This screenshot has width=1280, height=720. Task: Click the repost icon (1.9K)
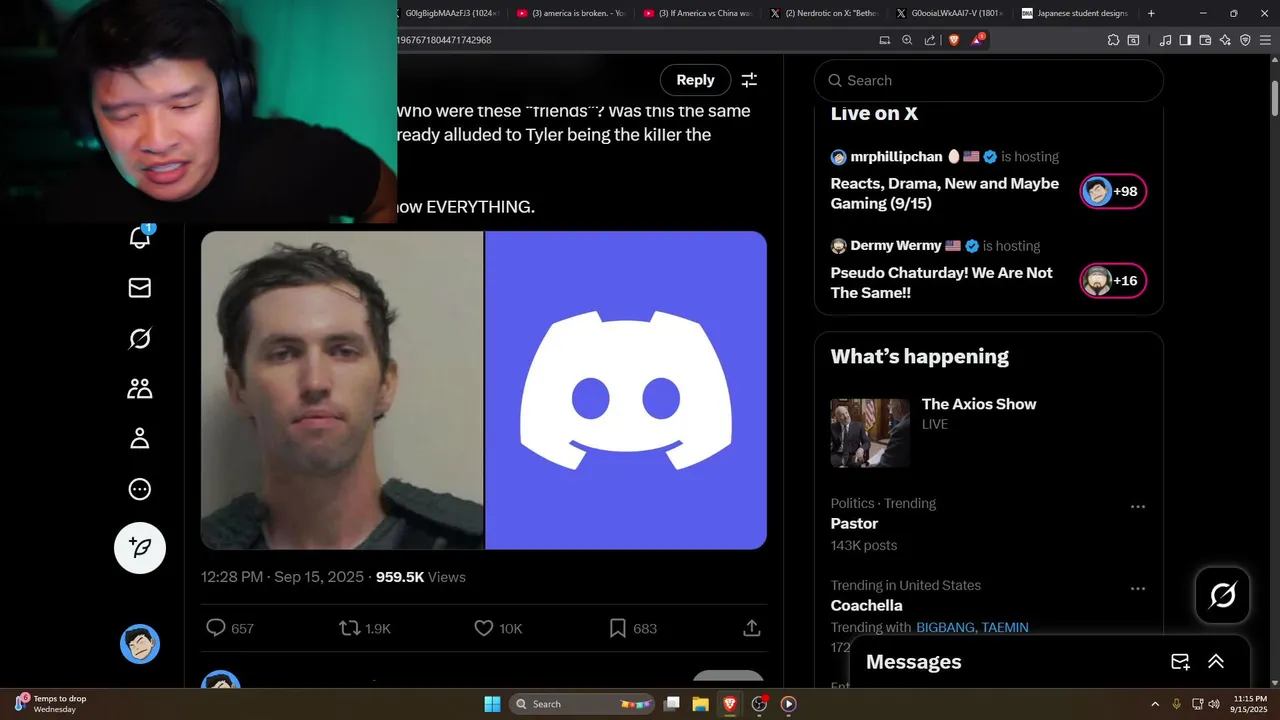click(x=349, y=628)
